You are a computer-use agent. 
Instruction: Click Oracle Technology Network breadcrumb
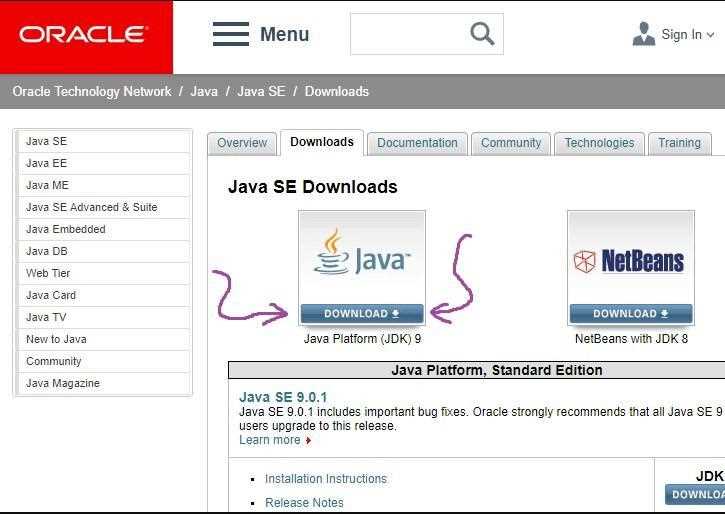92,92
